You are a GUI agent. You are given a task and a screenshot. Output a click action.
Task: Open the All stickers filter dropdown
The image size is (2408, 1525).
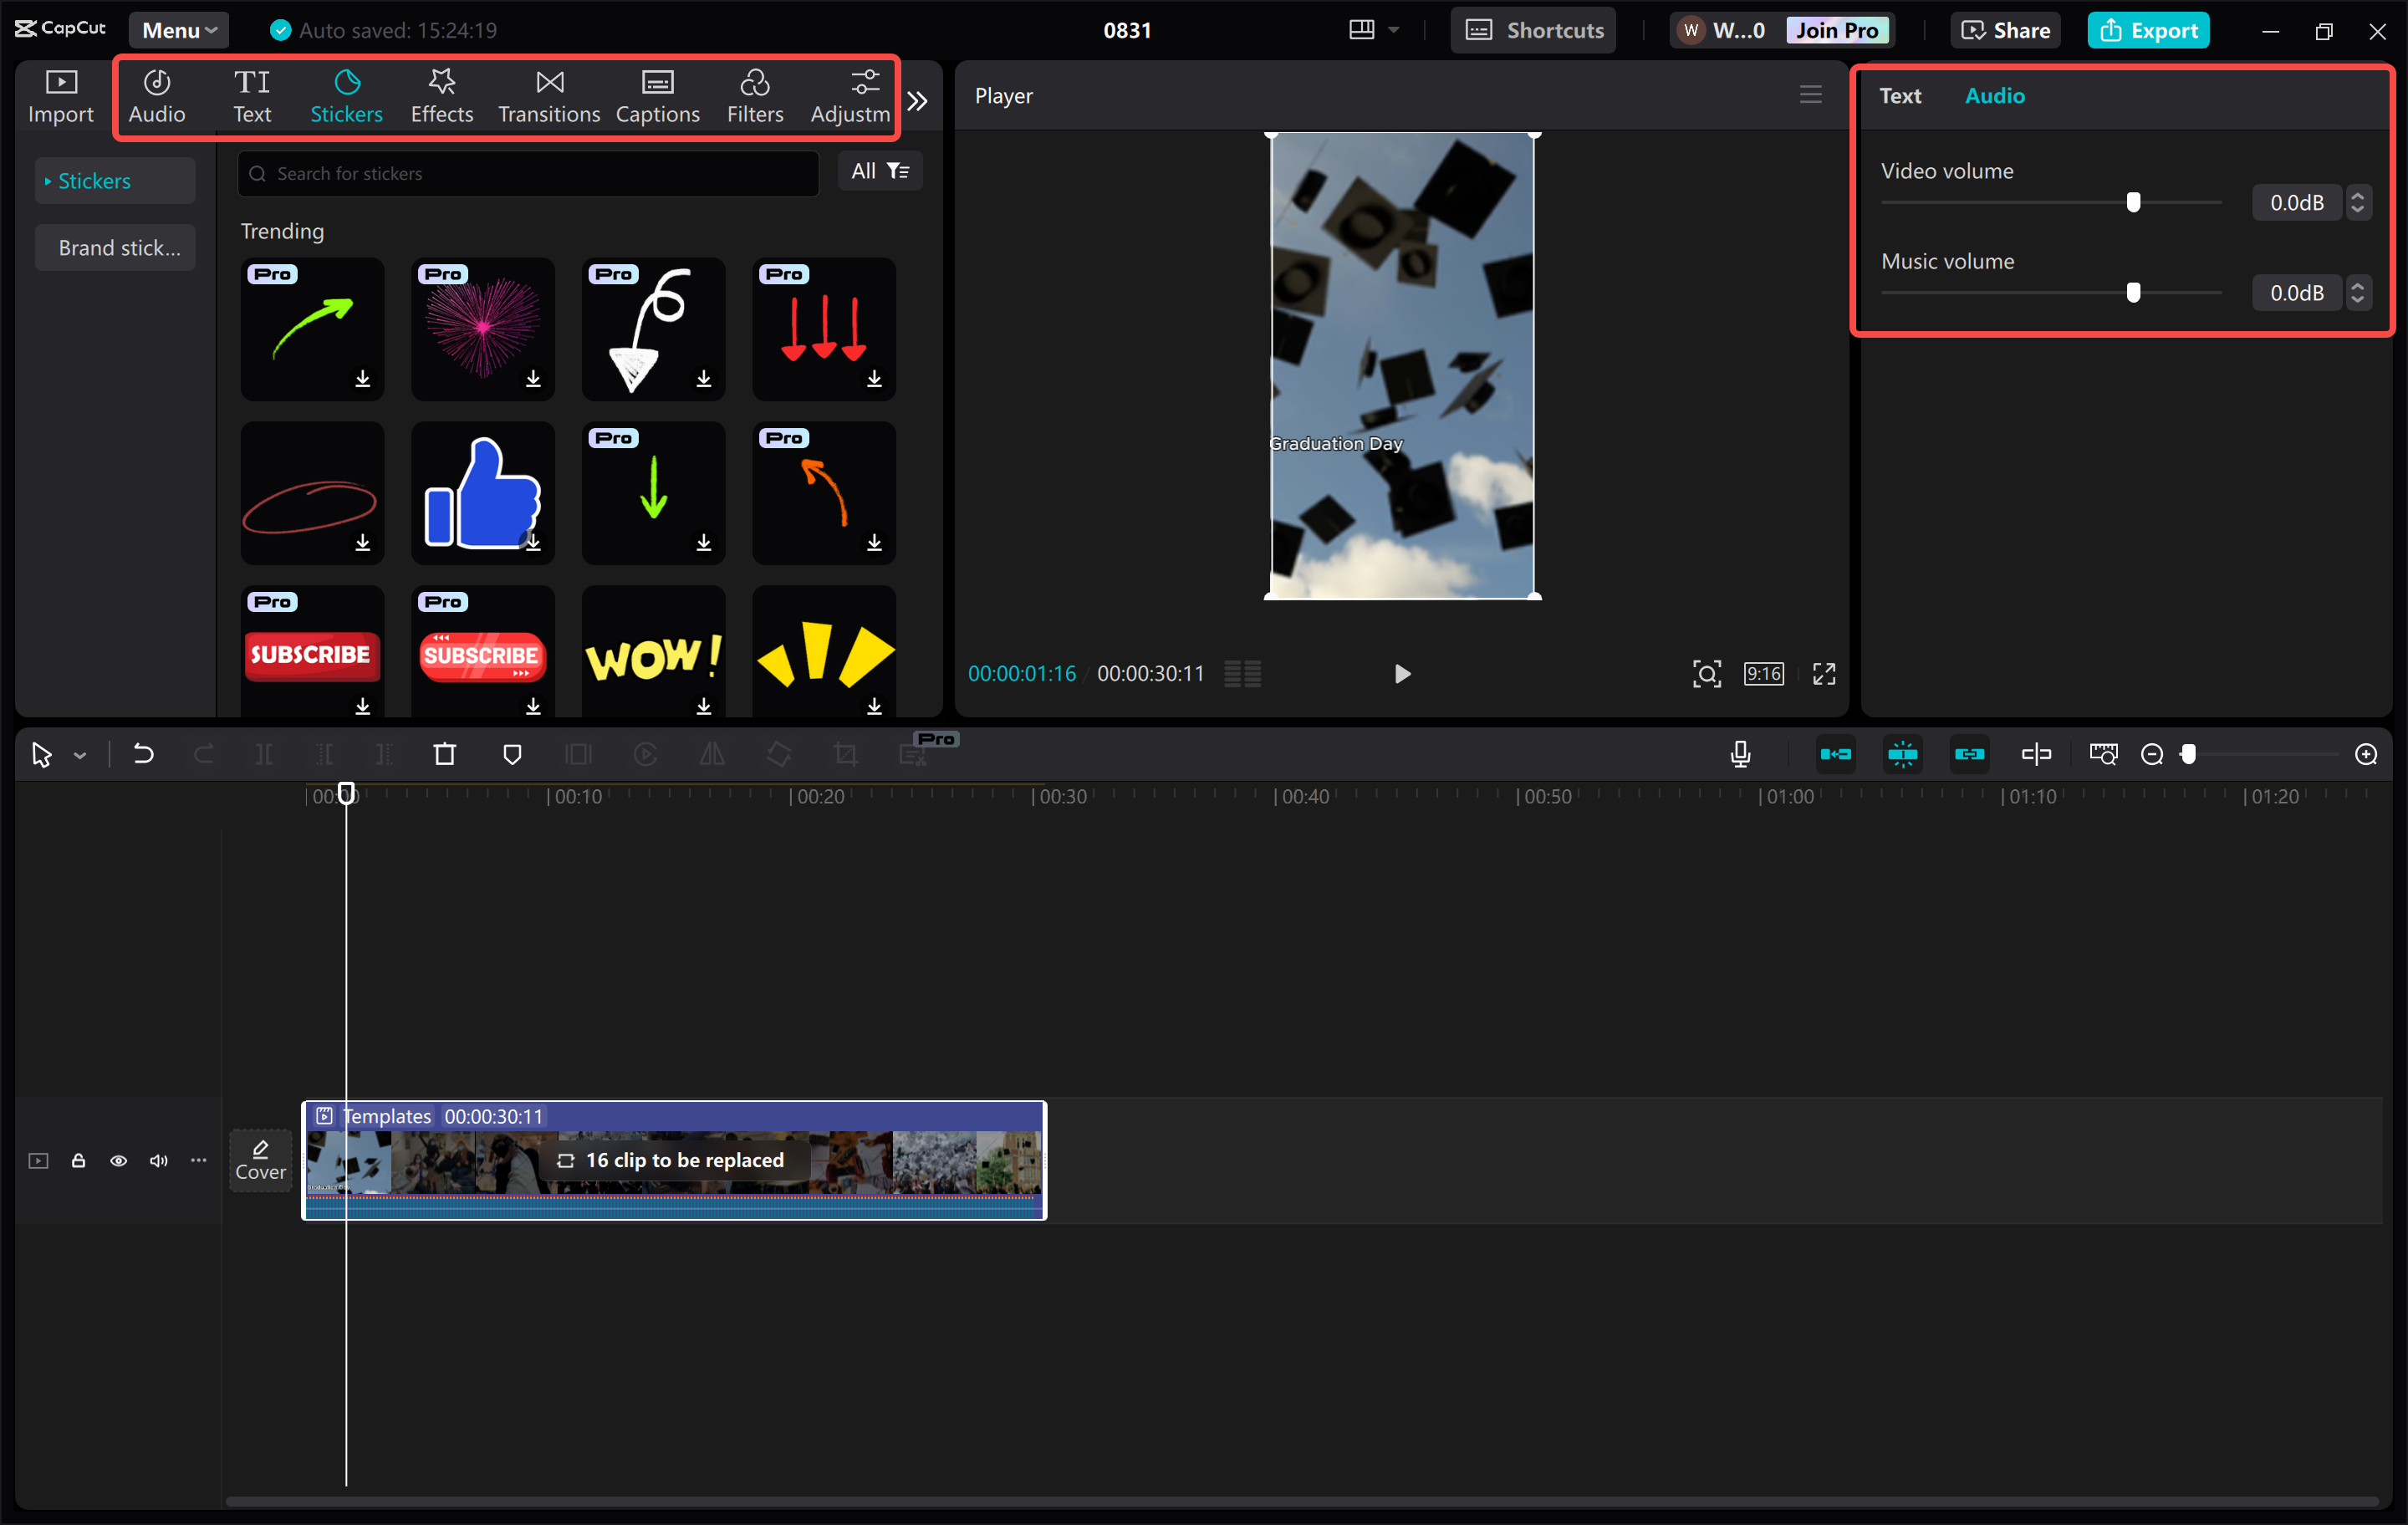878,170
